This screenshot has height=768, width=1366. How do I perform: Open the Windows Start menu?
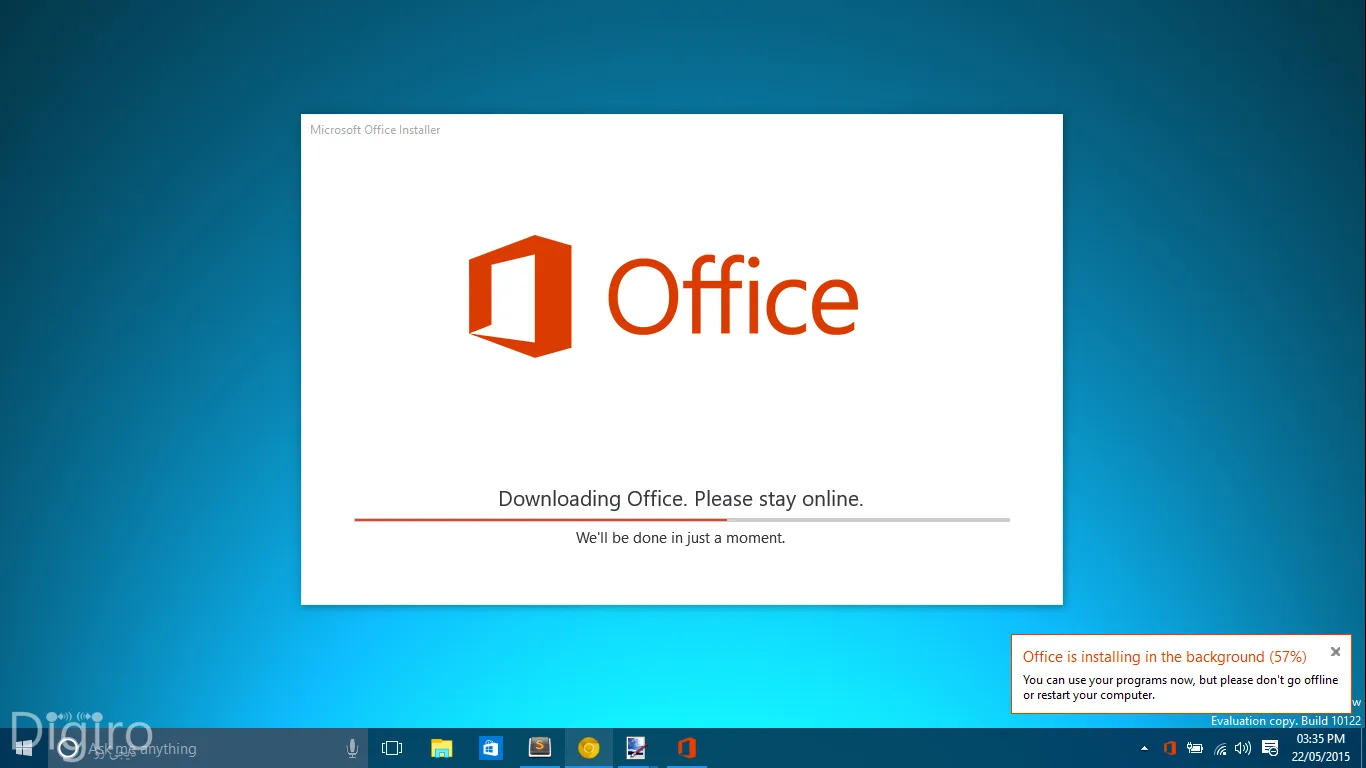24,748
